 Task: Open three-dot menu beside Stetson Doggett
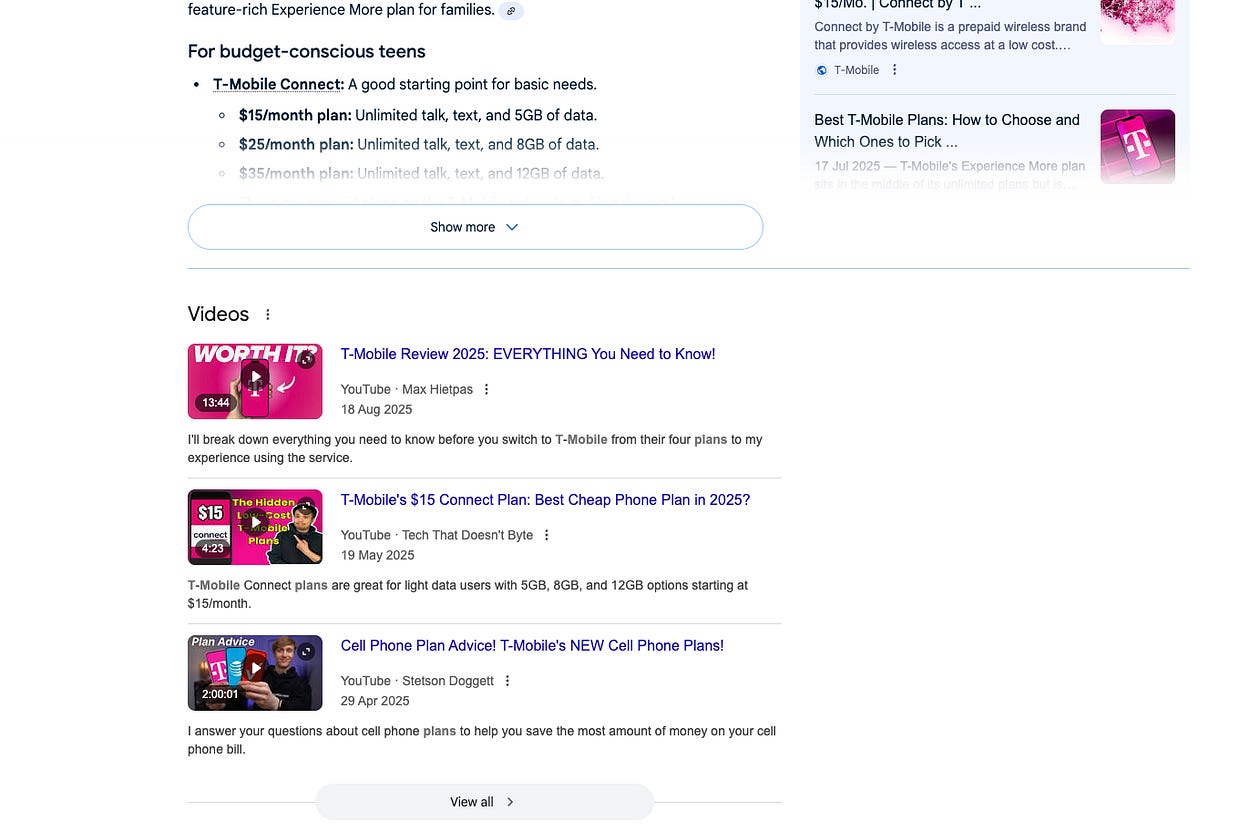click(507, 681)
